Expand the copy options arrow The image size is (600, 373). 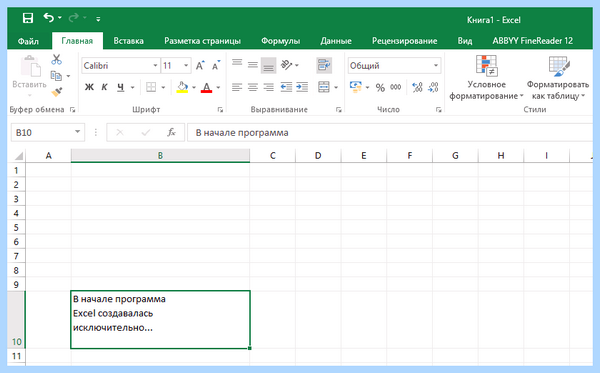[68, 76]
